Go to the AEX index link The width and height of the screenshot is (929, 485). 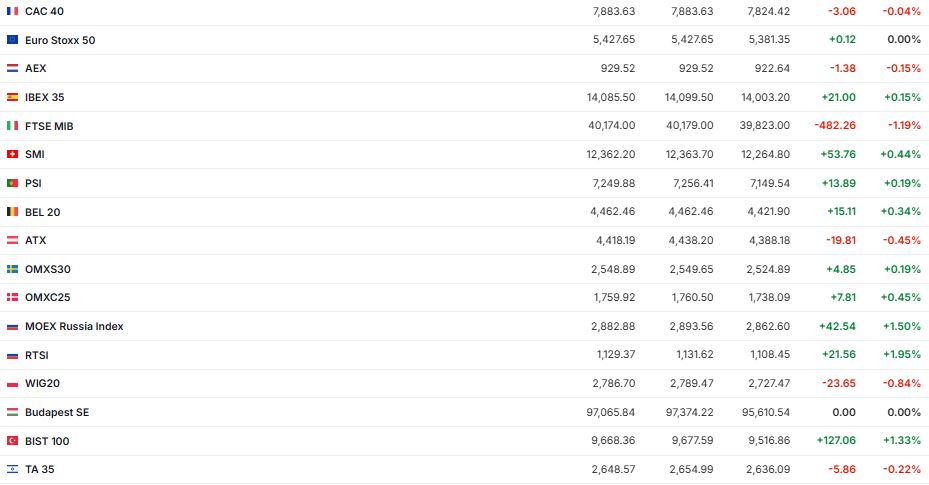pyautogui.click(x=36, y=68)
